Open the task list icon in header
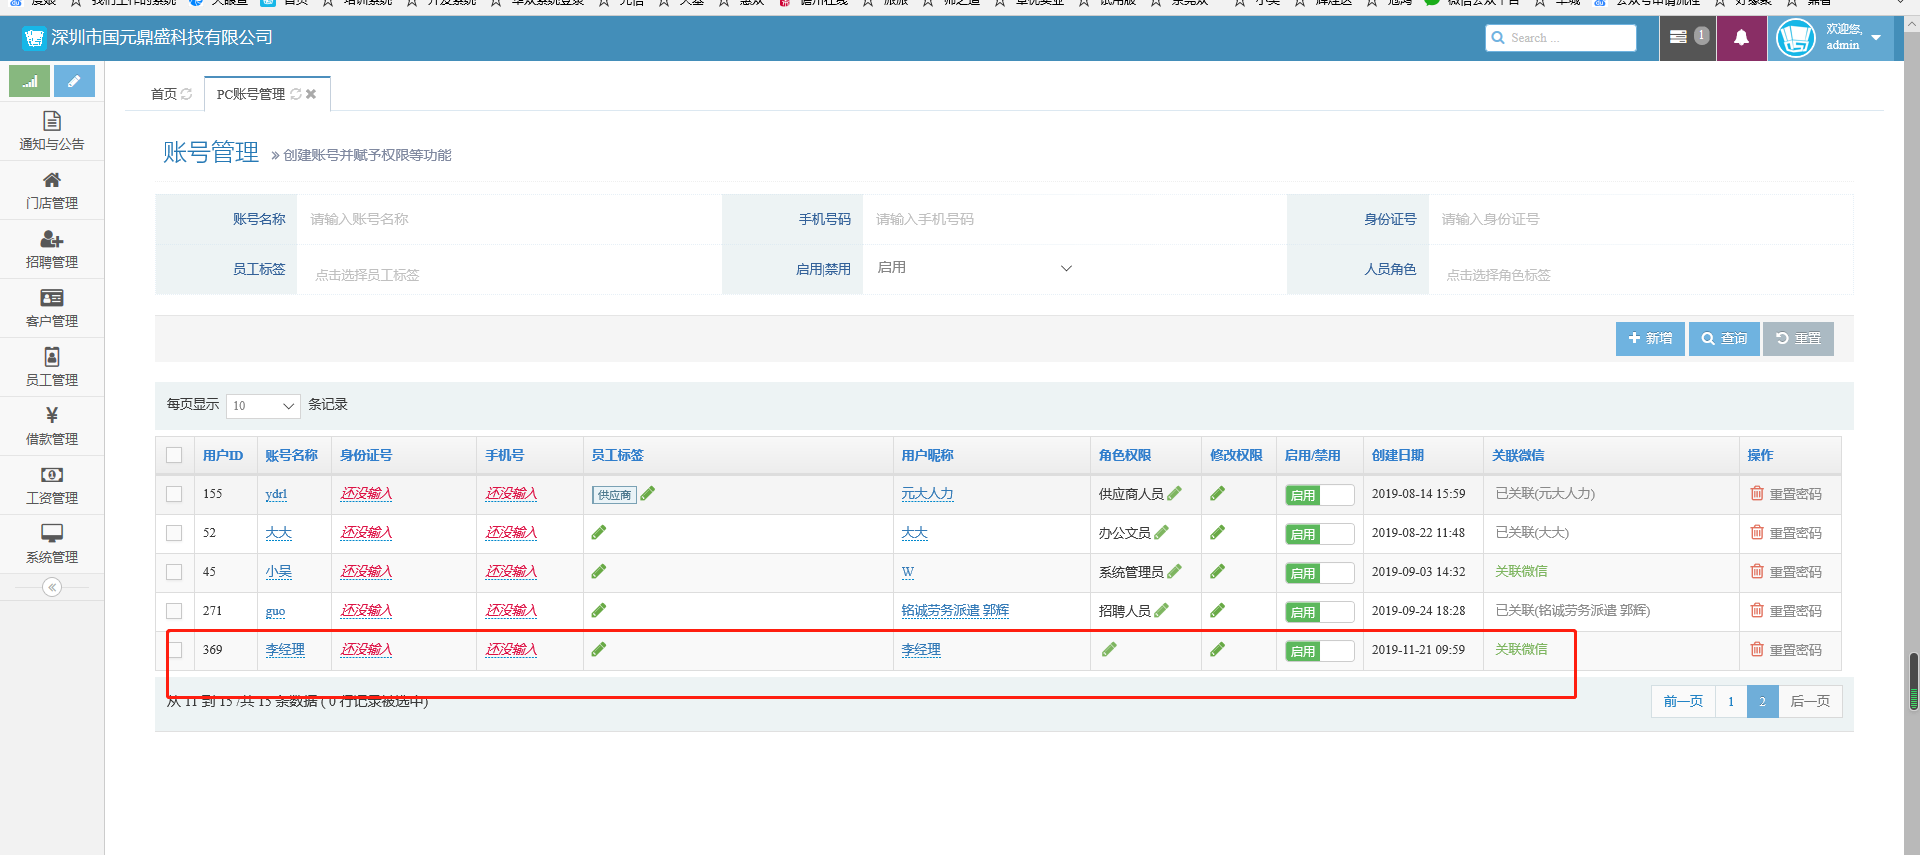 (x=1679, y=38)
